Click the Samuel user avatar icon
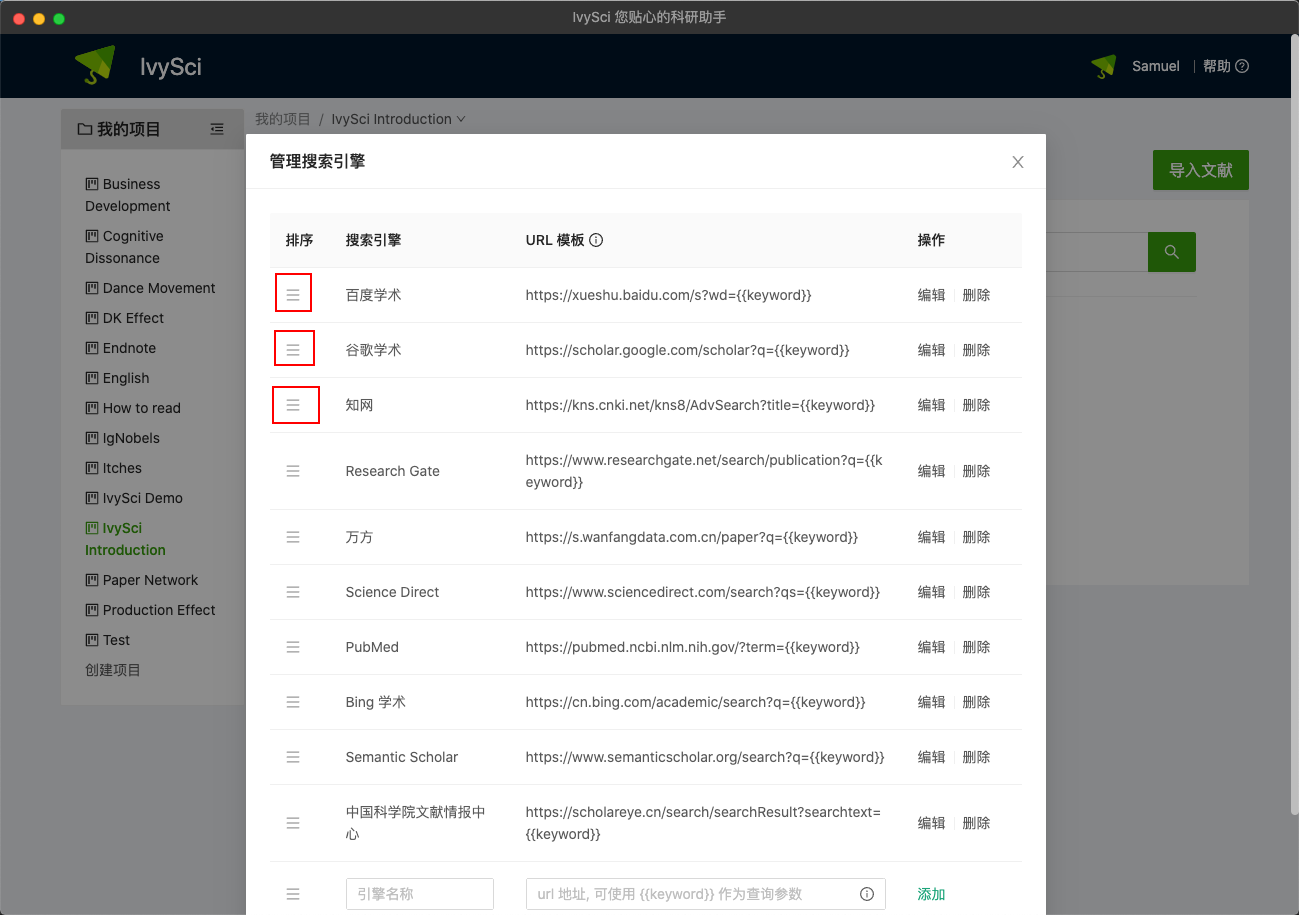 1104,66
